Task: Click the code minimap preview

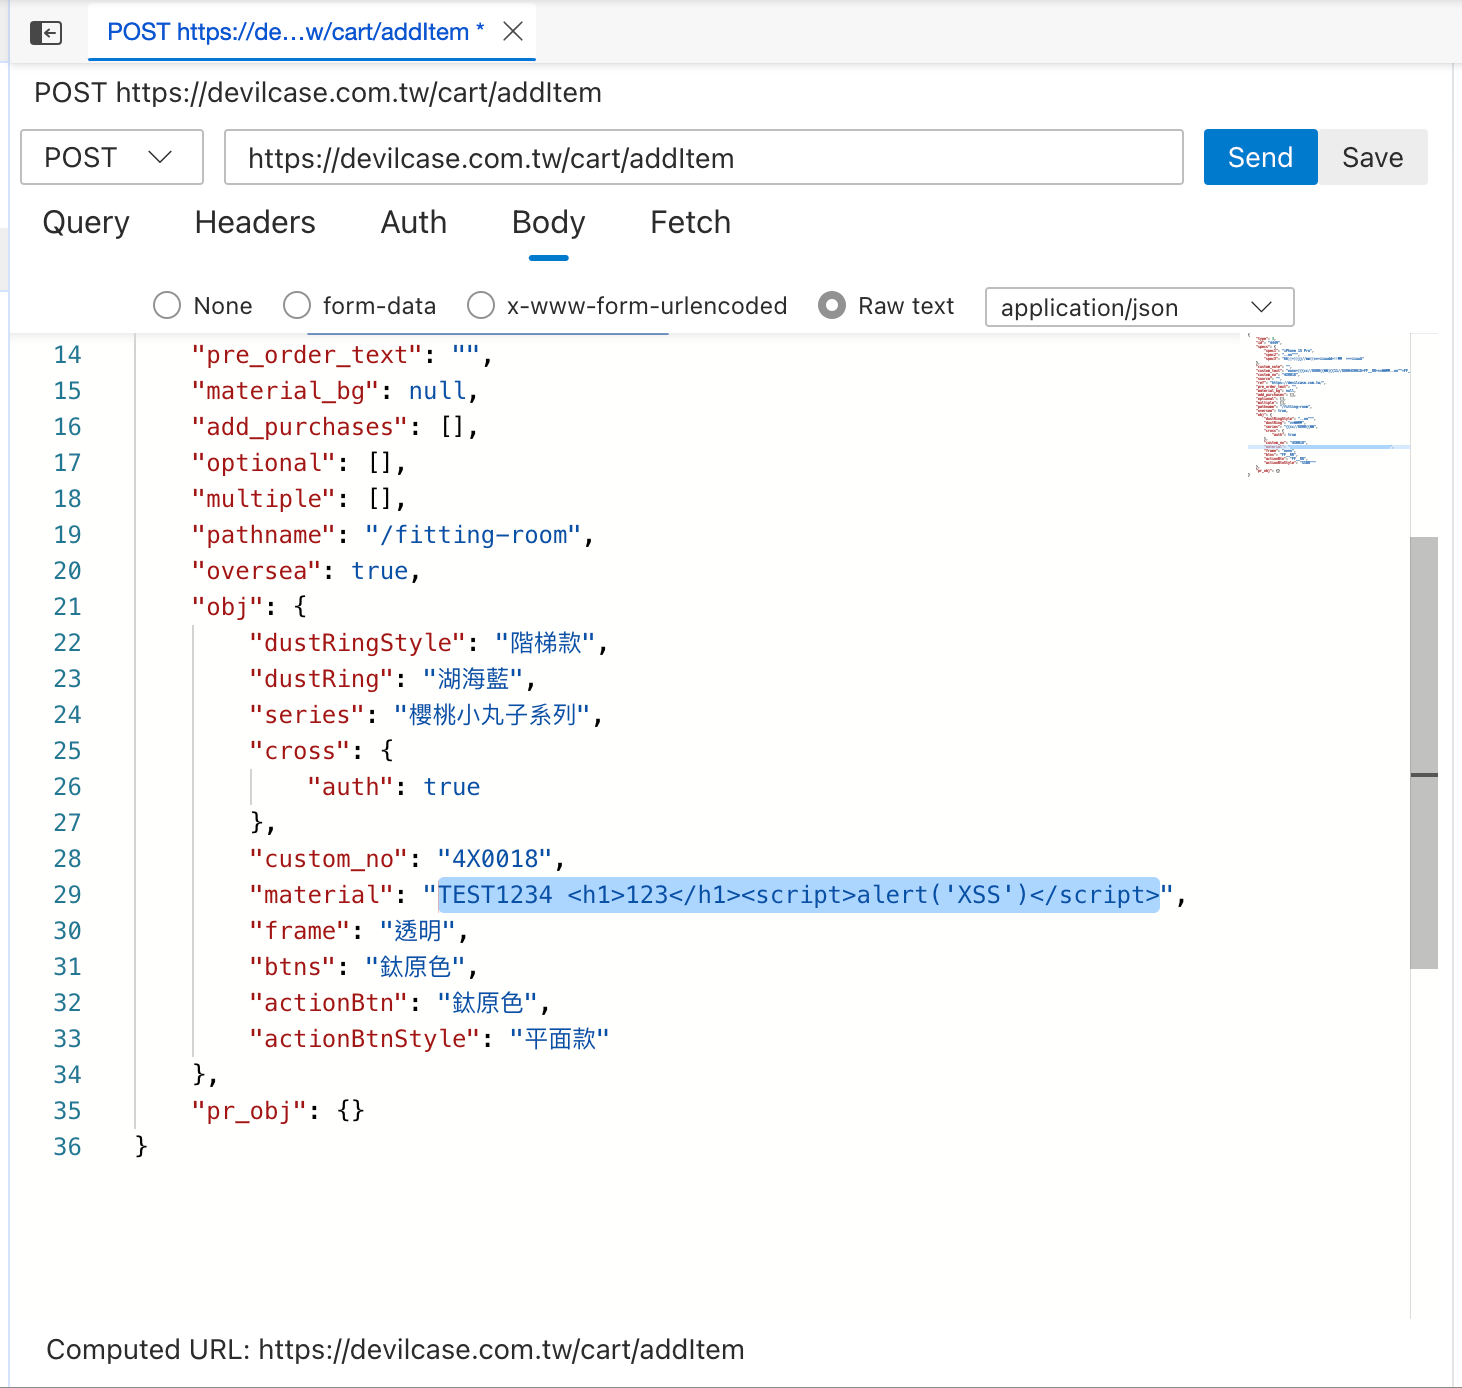Action: pyautogui.click(x=1327, y=405)
